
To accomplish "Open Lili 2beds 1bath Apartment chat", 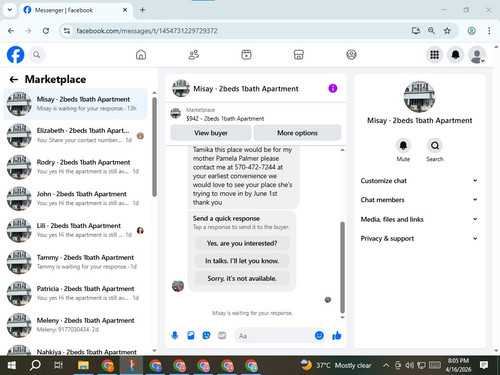I will 75,230.
